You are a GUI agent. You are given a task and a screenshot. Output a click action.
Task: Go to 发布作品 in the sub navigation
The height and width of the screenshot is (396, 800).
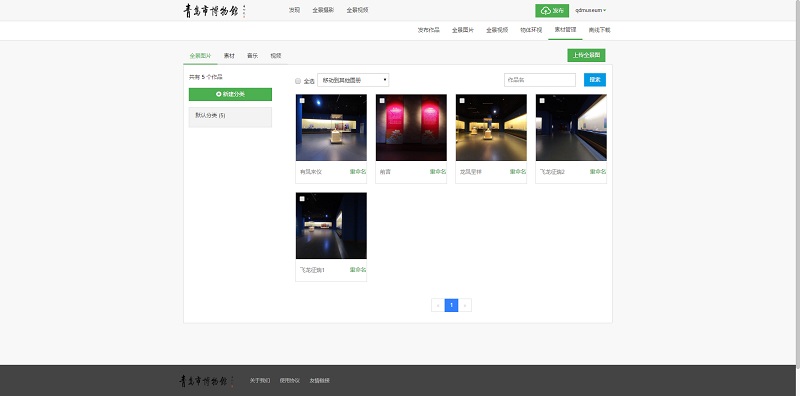pos(429,30)
